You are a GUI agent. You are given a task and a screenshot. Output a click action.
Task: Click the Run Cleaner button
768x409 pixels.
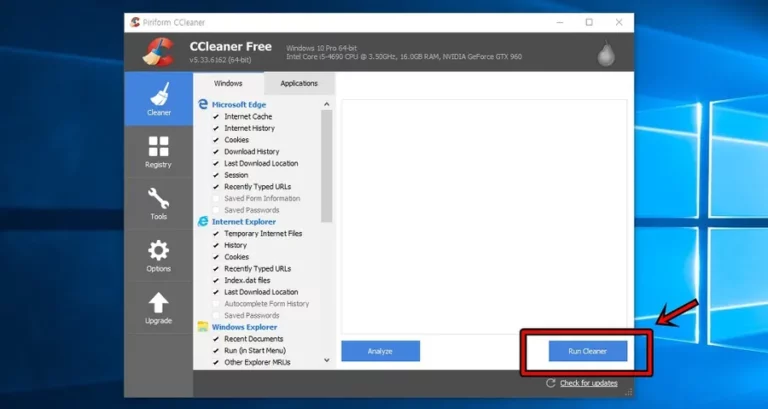click(x=588, y=351)
